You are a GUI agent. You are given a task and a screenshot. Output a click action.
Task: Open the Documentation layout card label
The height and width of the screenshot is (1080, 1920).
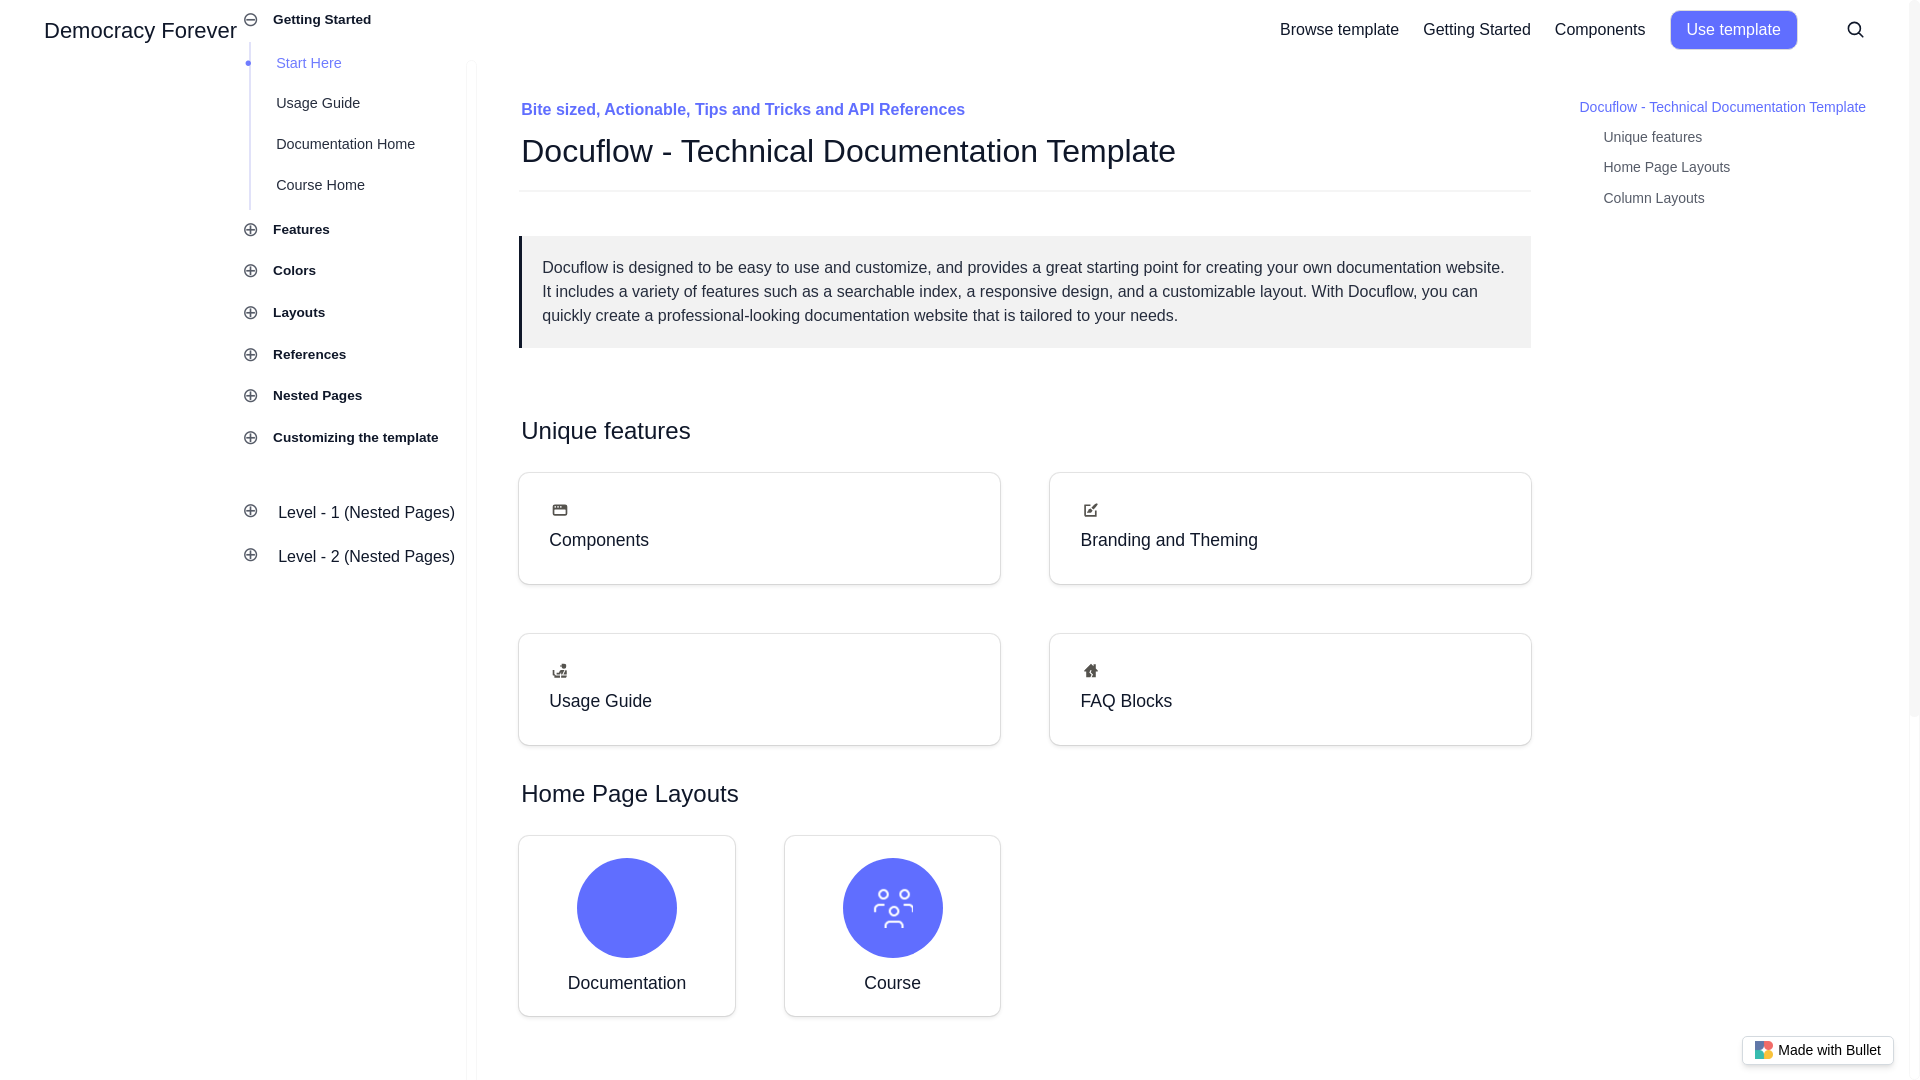pos(627,983)
